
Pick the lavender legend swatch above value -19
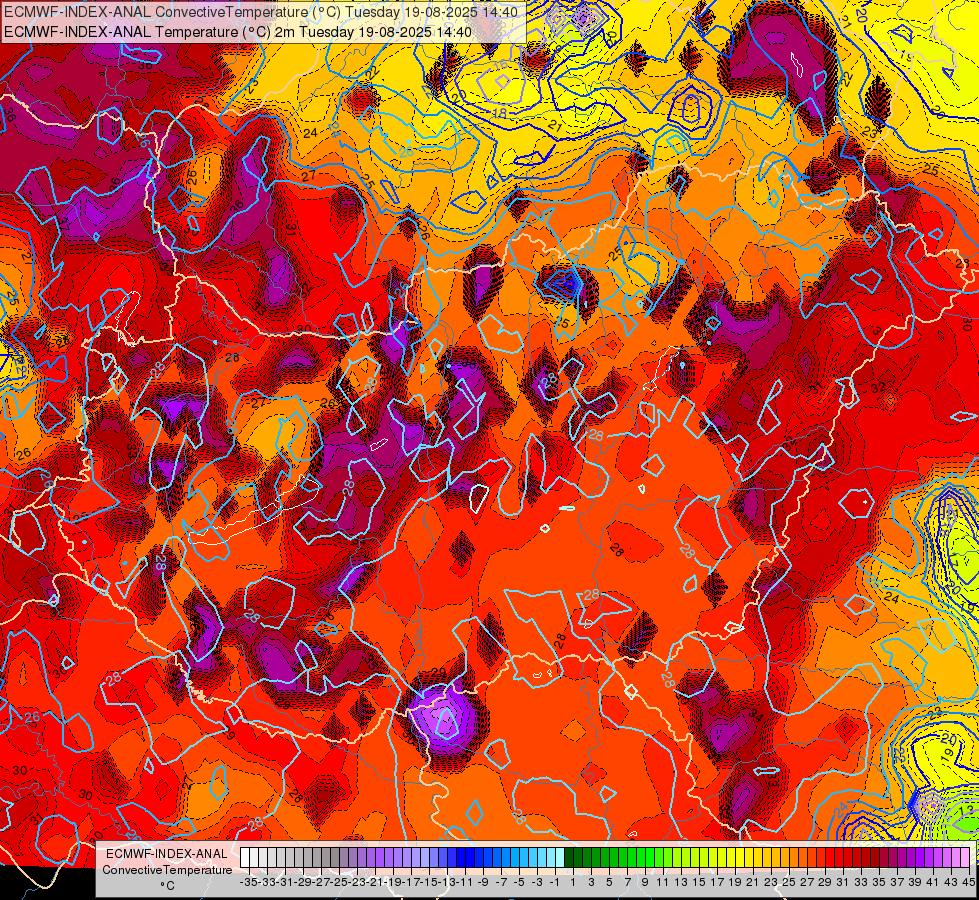[389, 858]
